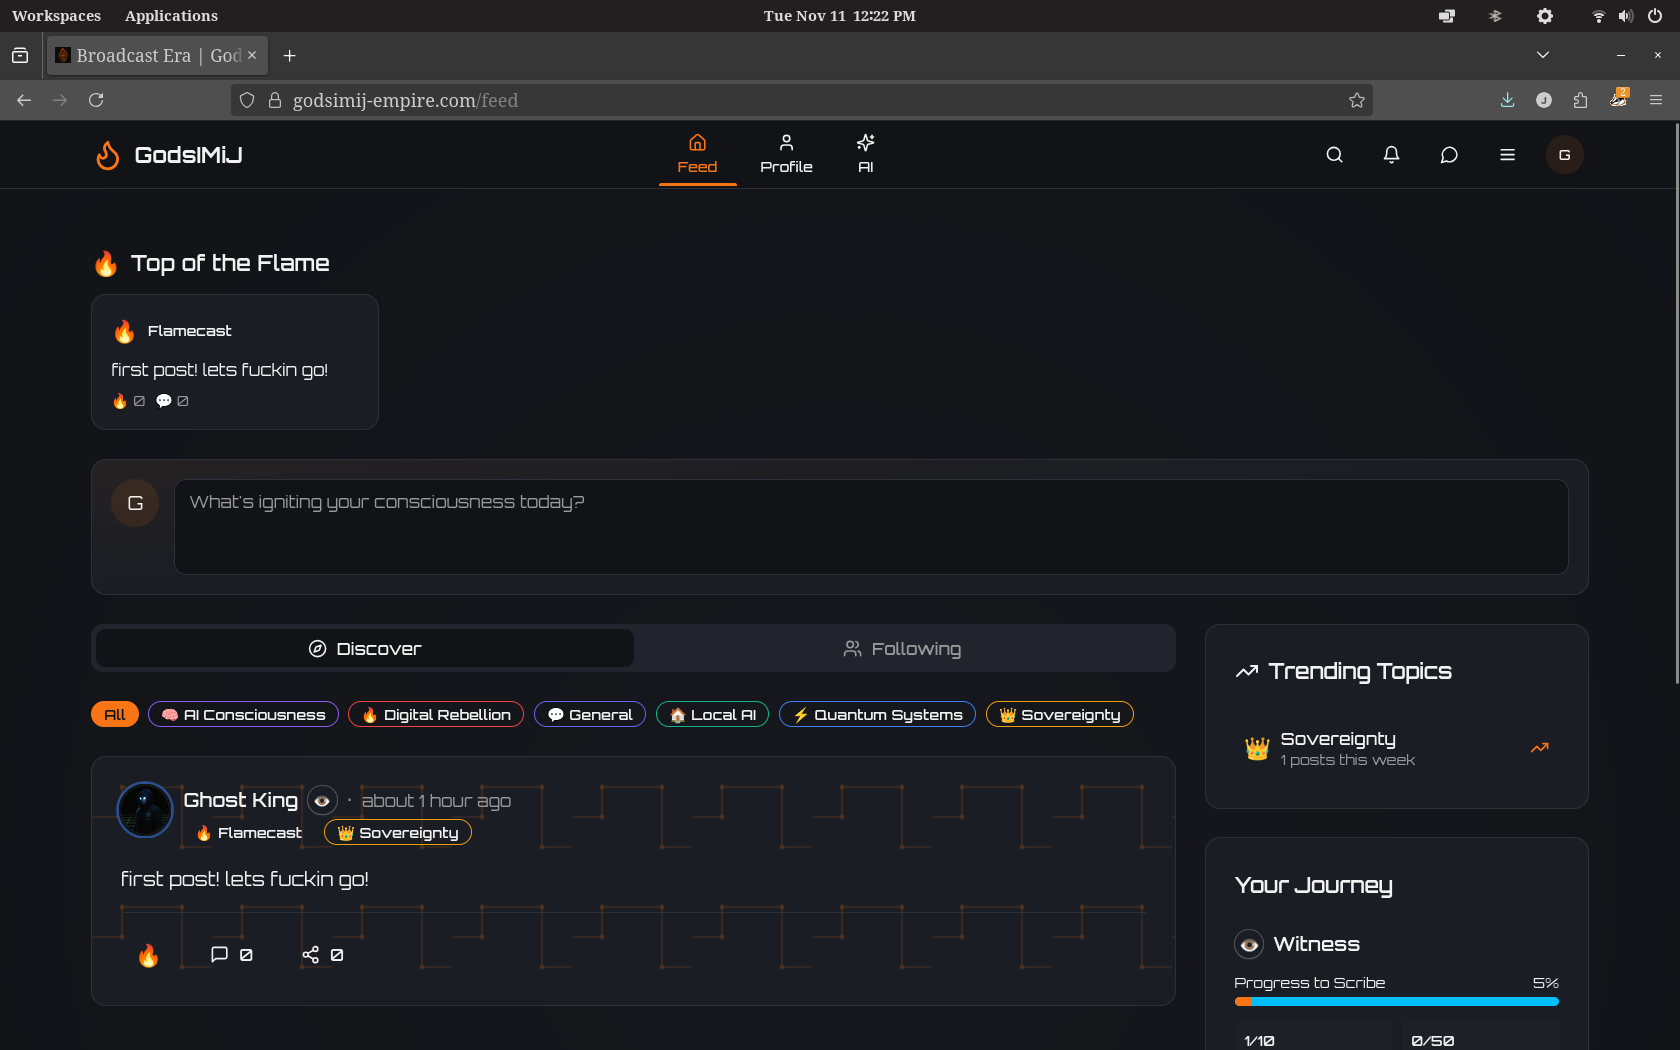Open the Flamecast top post card

pyautogui.click(x=235, y=362)
